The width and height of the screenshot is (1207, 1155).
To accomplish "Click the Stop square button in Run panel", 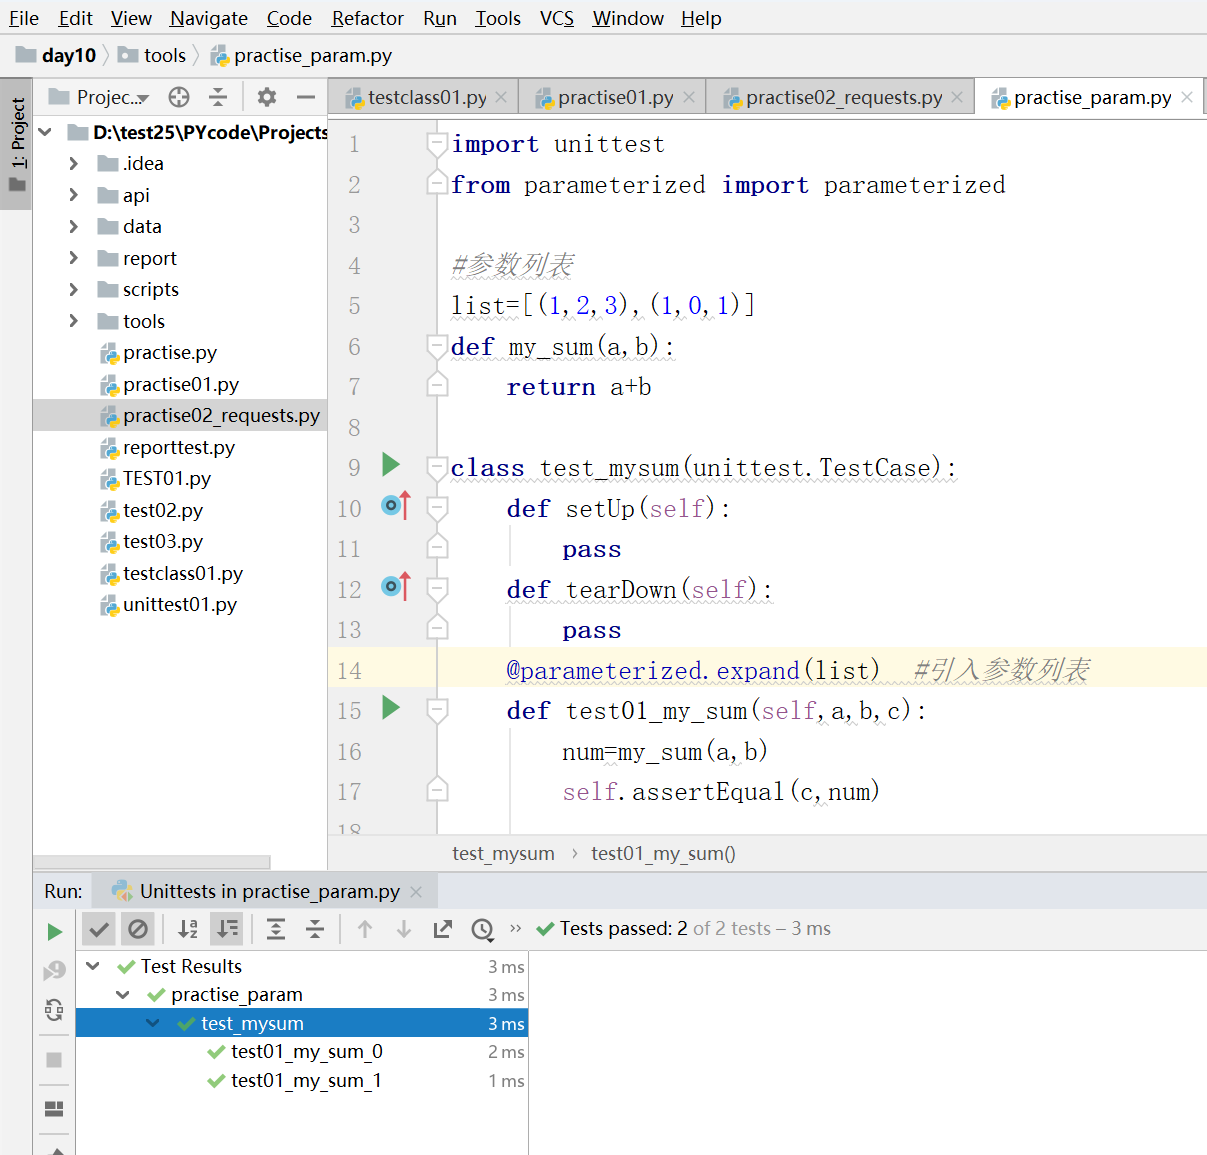I will pos(54,1060).
